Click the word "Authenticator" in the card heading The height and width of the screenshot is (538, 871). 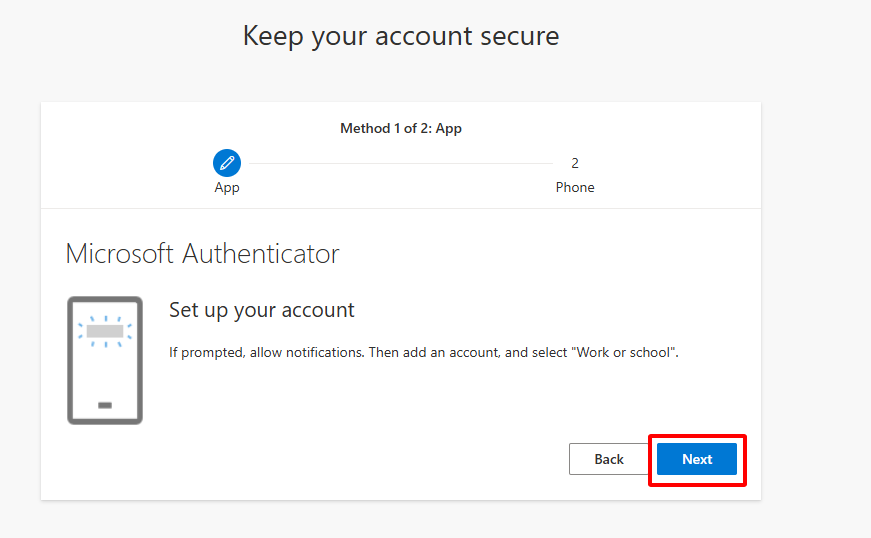[260, 254]
